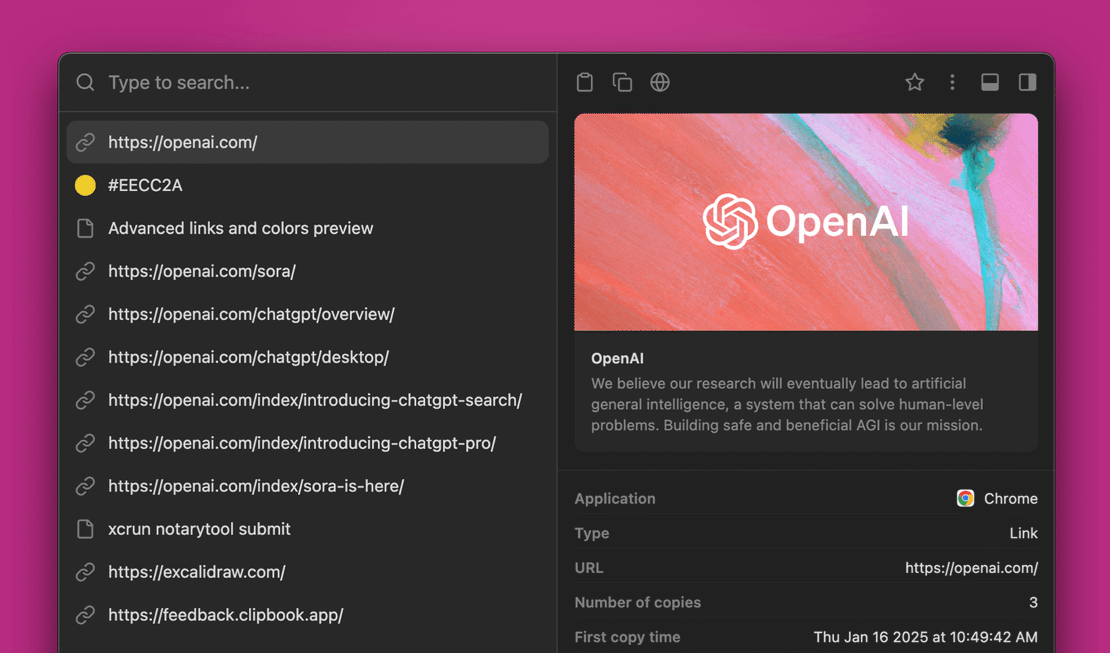Focus the Type to search field
The width and height of the screenshot is (1110, 653).
click(308, 82)
